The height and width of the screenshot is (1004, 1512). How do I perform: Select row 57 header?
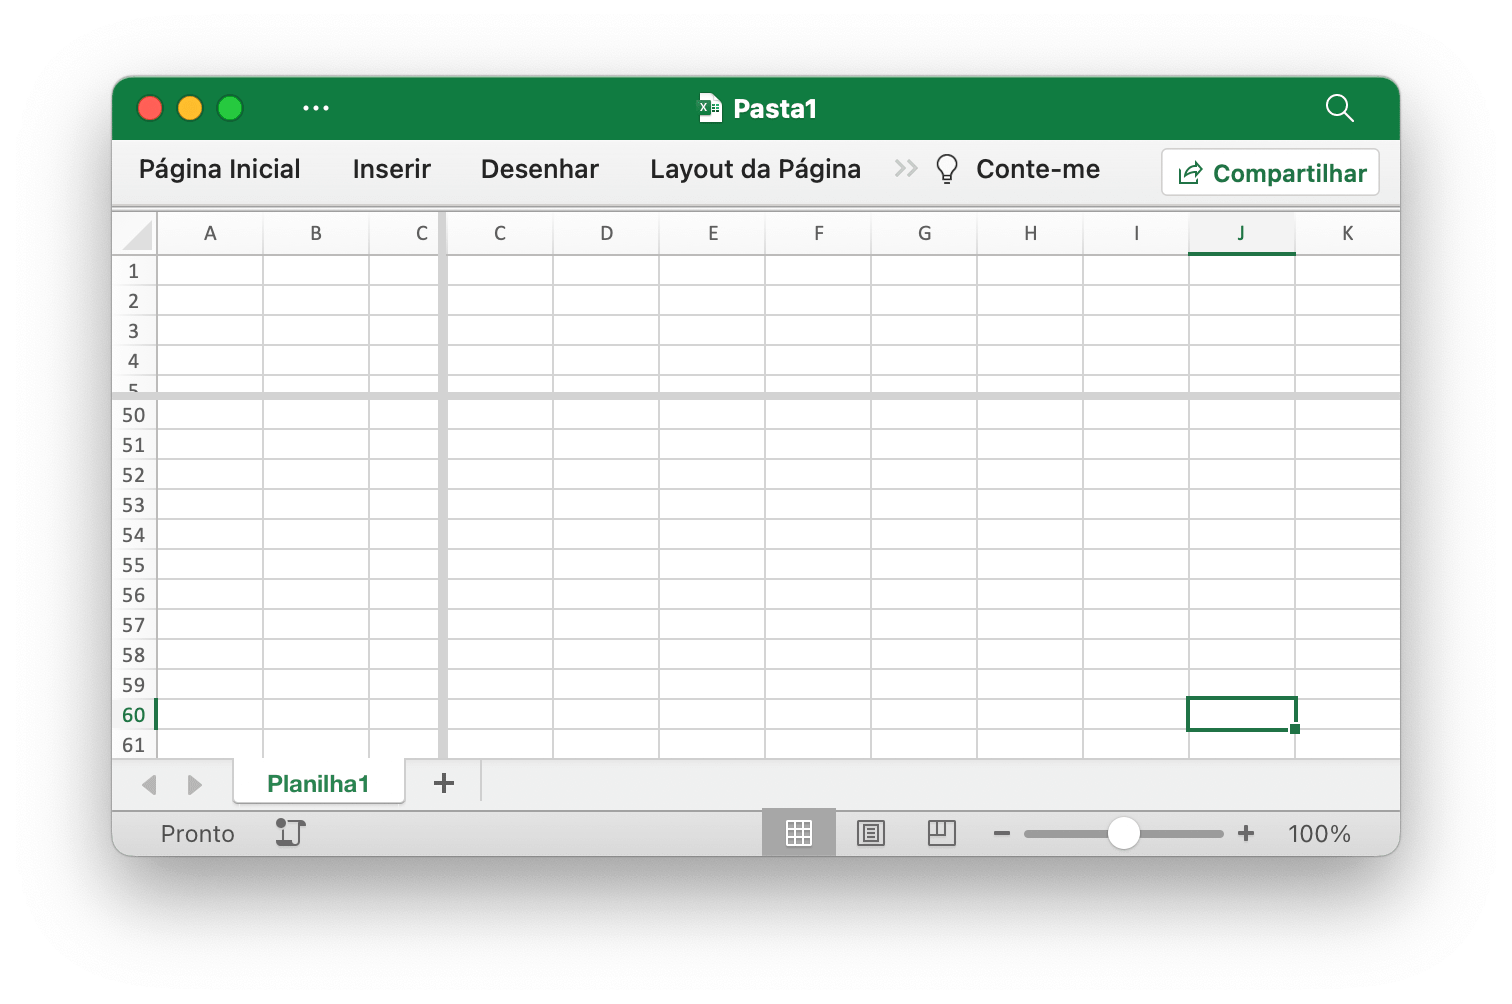point(134,625)
